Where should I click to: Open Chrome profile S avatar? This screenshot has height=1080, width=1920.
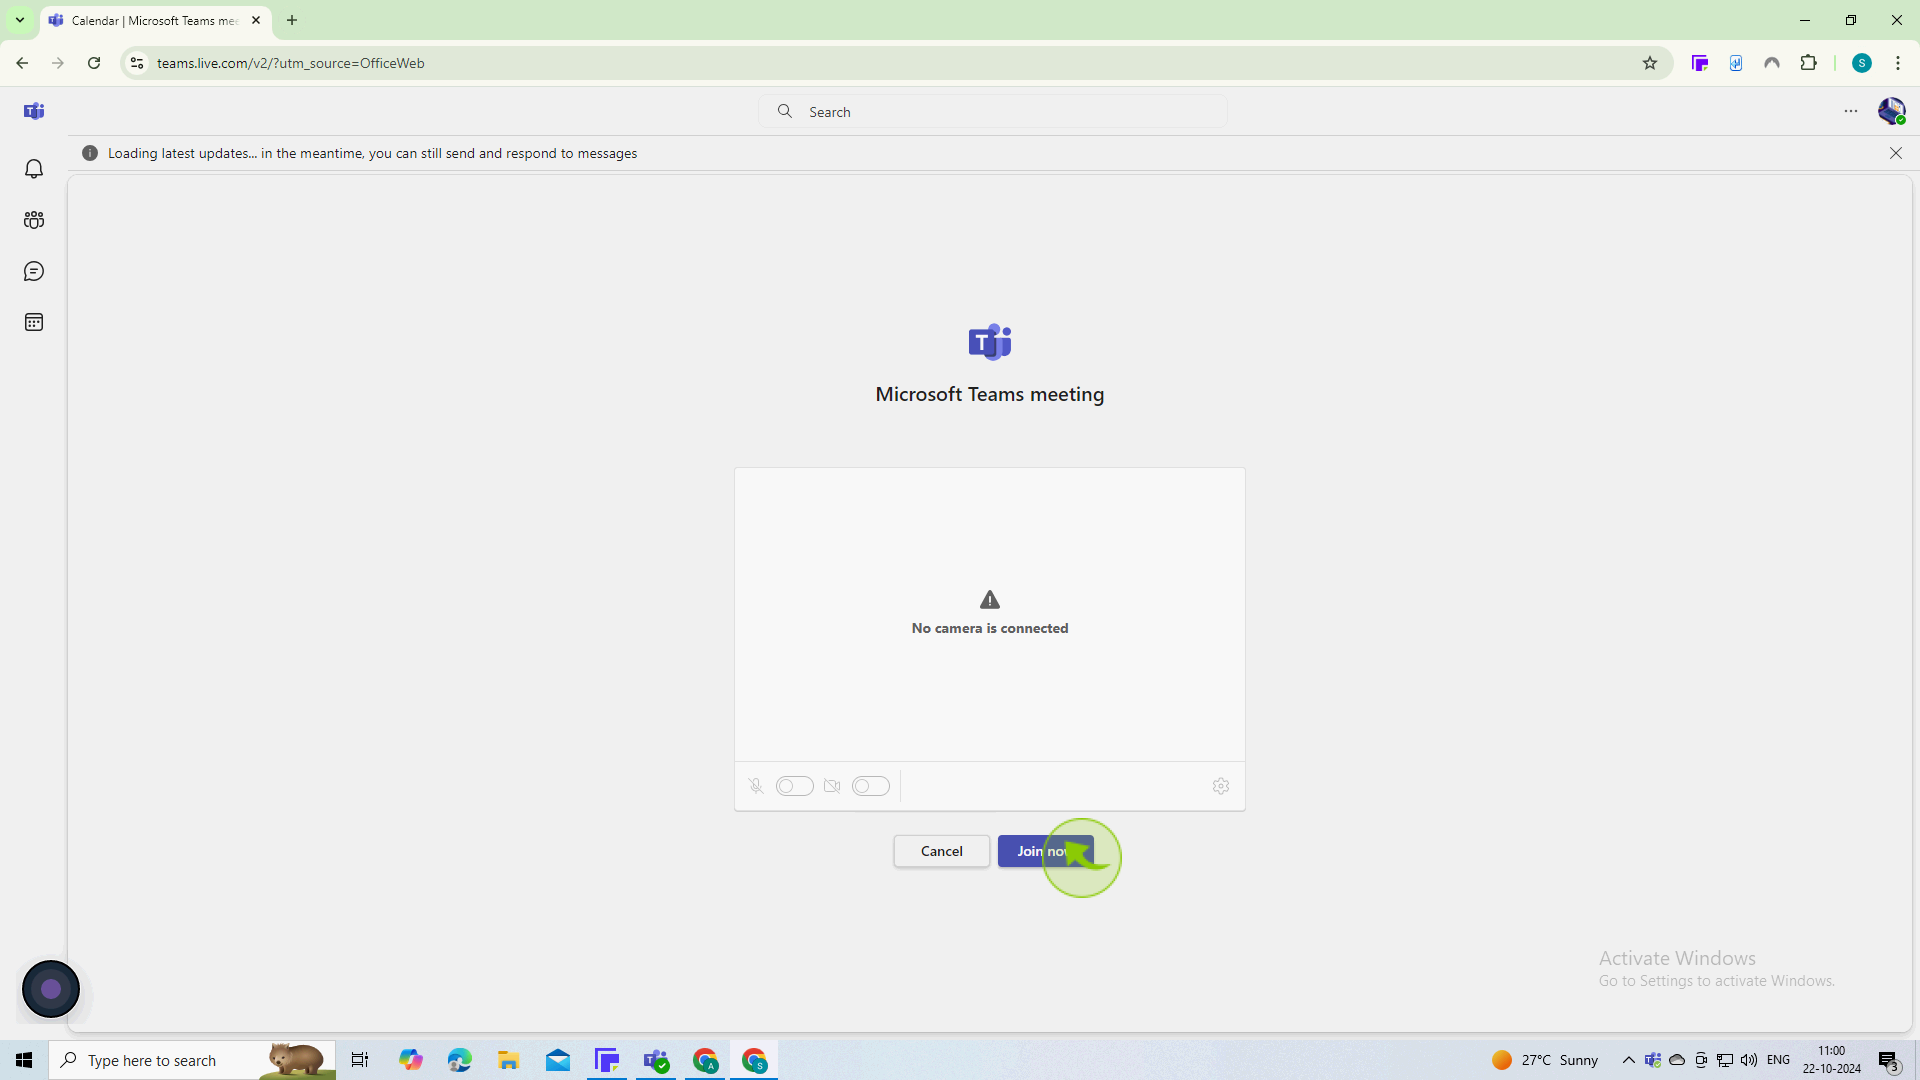pos(1862,63)
